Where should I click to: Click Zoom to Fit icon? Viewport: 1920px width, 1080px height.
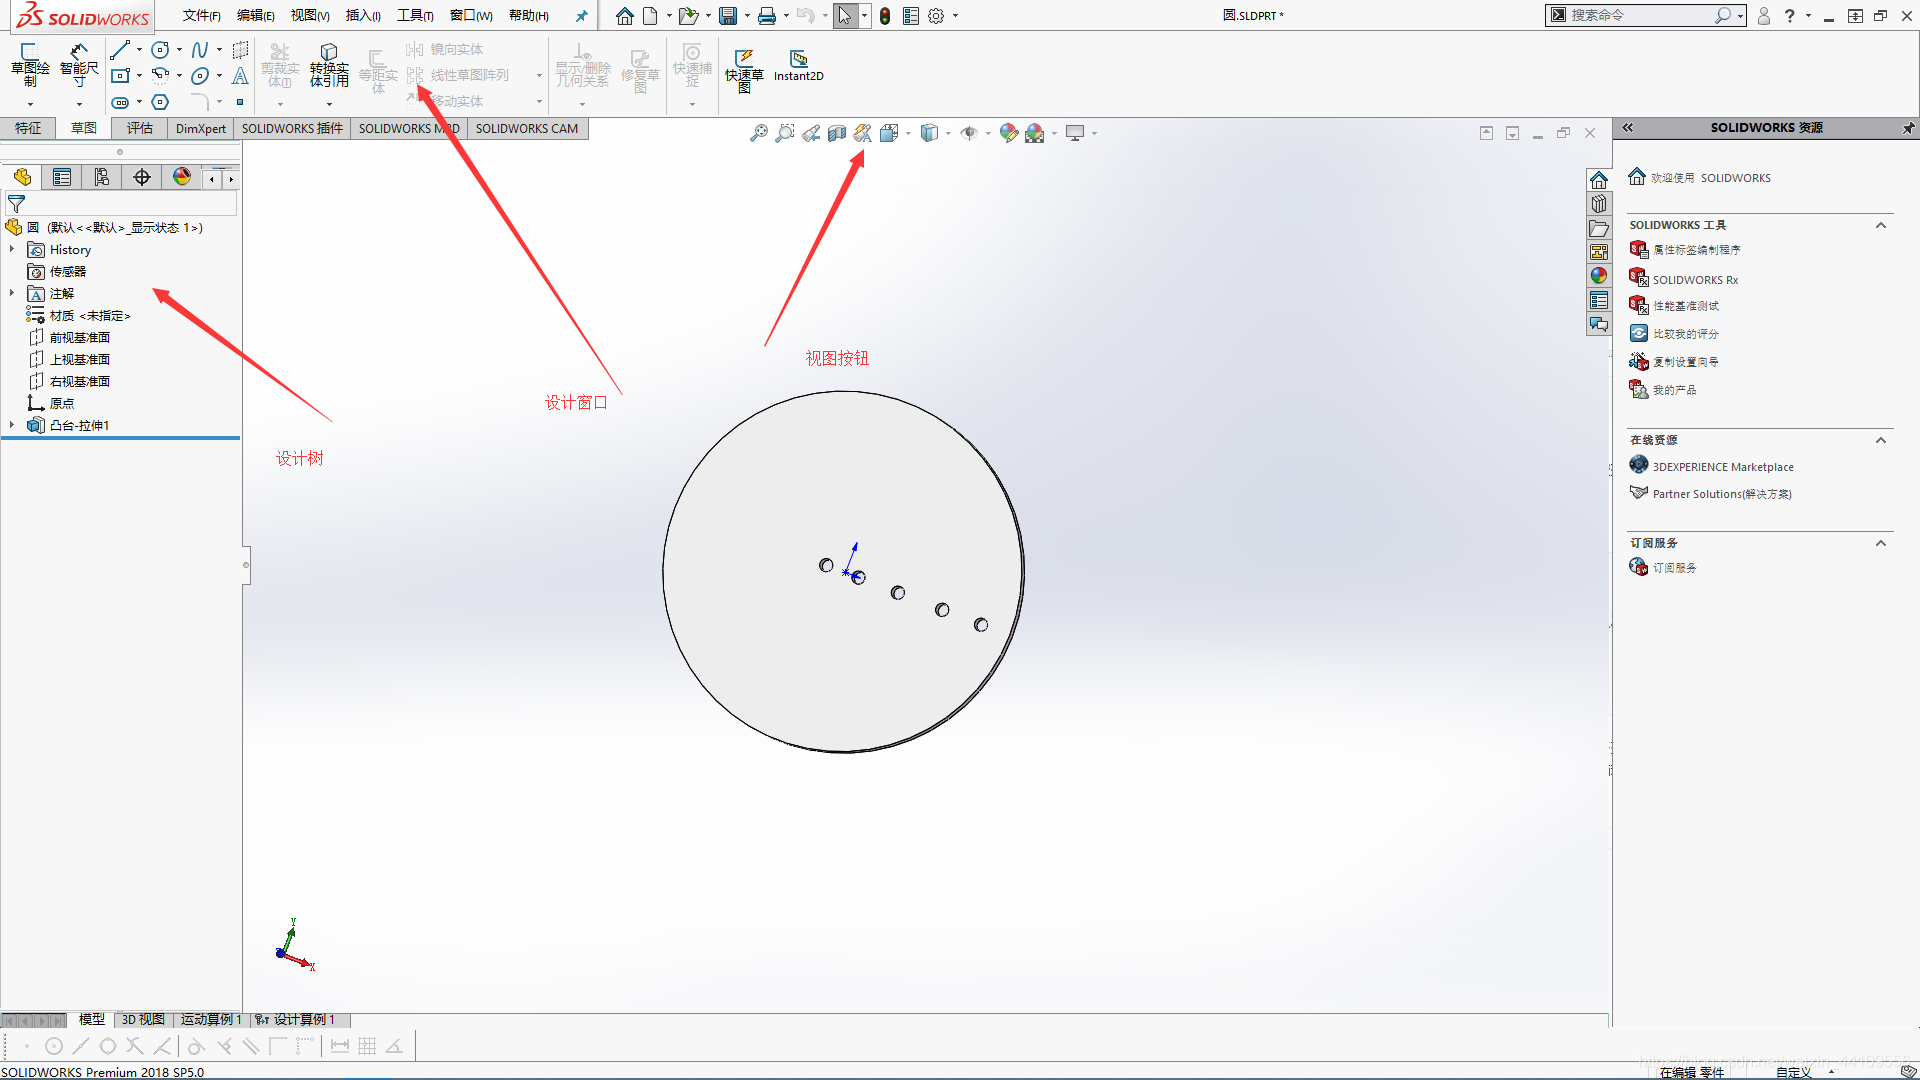coord(759,133)
